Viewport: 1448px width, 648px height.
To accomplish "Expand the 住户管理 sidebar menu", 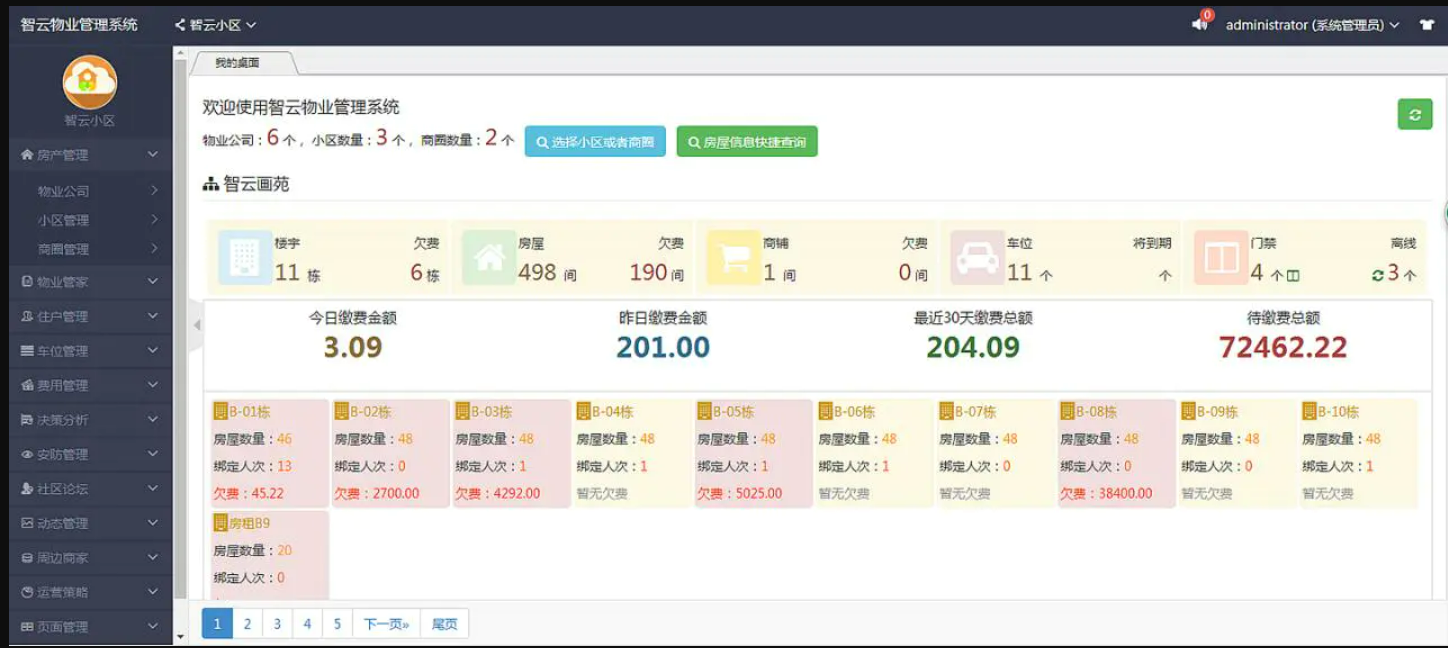I will [x=90, y=316].
